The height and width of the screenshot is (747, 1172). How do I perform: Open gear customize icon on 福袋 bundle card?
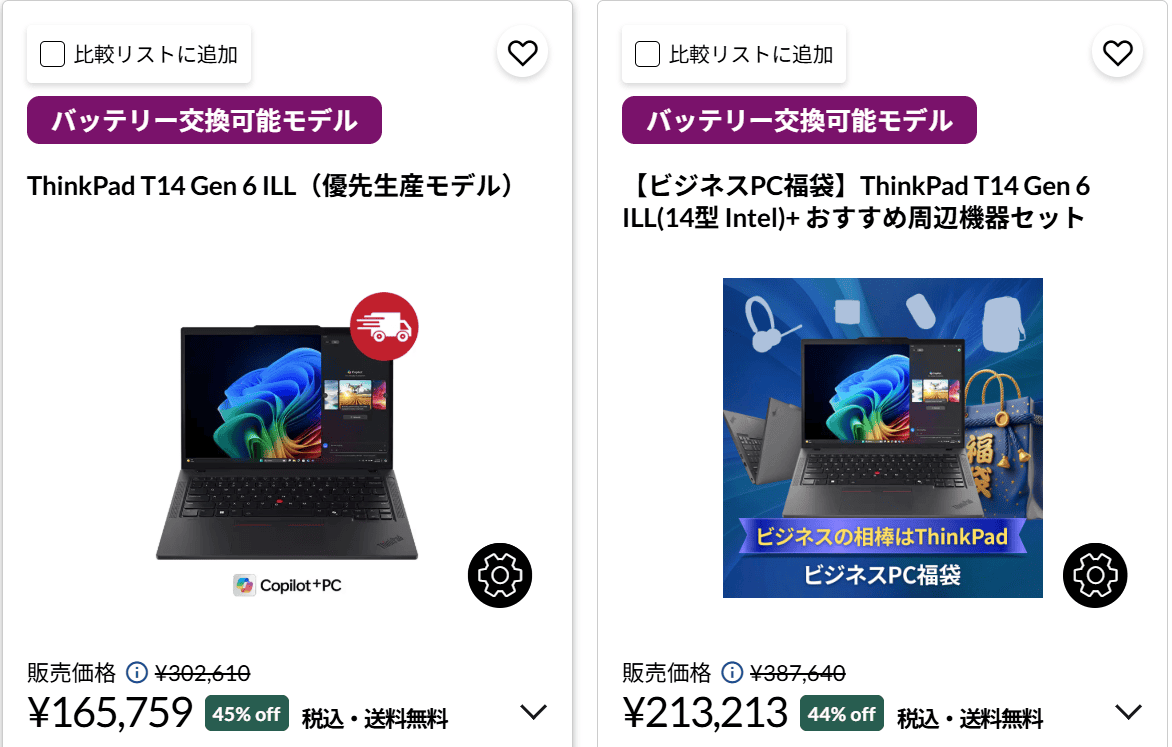pyautogui.click(x=1095, y=575)
